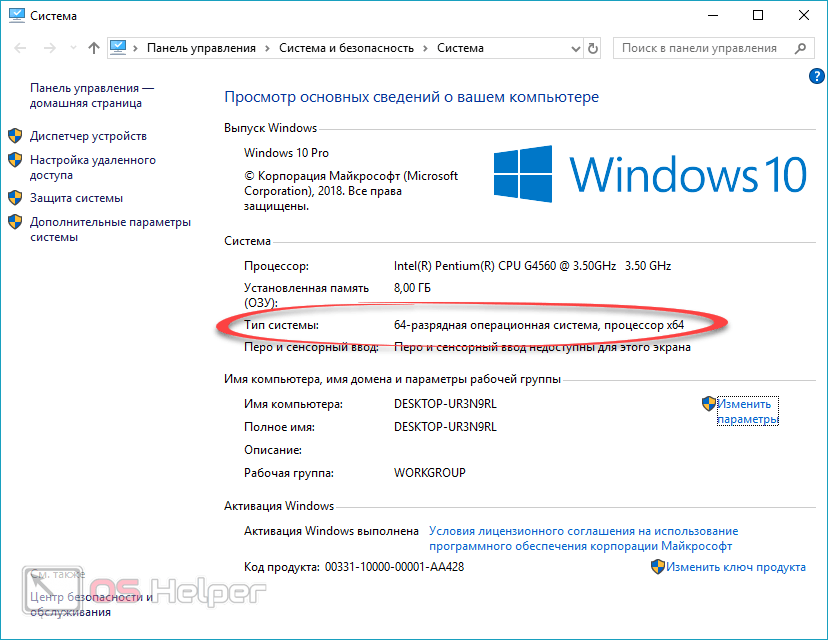
Task: Expand chevron before 'Панель управления' breadcrumb
Action: [x=136, y=49]
